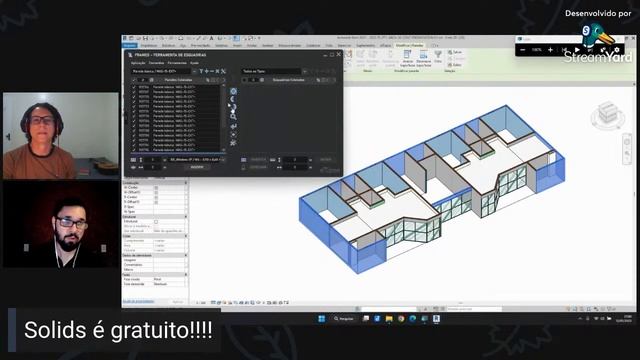Open the Ajuda de propriedades link
This screenshot has width=640, height=360.
[x=138, y=302]
